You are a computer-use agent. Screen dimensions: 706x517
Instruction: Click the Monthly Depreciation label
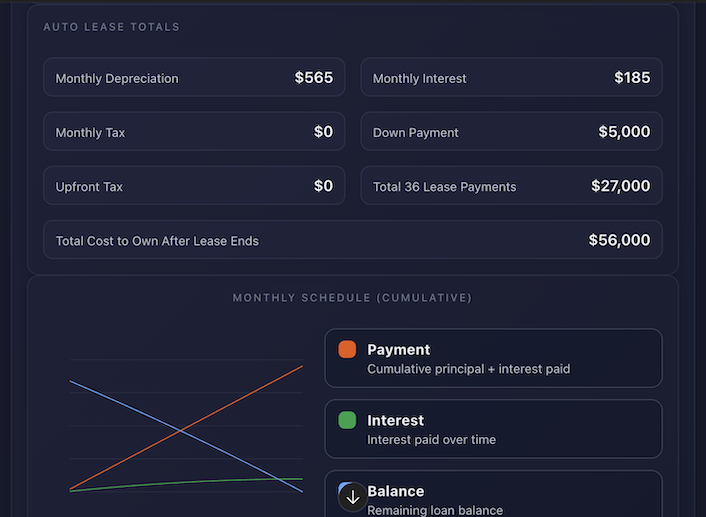117,78
